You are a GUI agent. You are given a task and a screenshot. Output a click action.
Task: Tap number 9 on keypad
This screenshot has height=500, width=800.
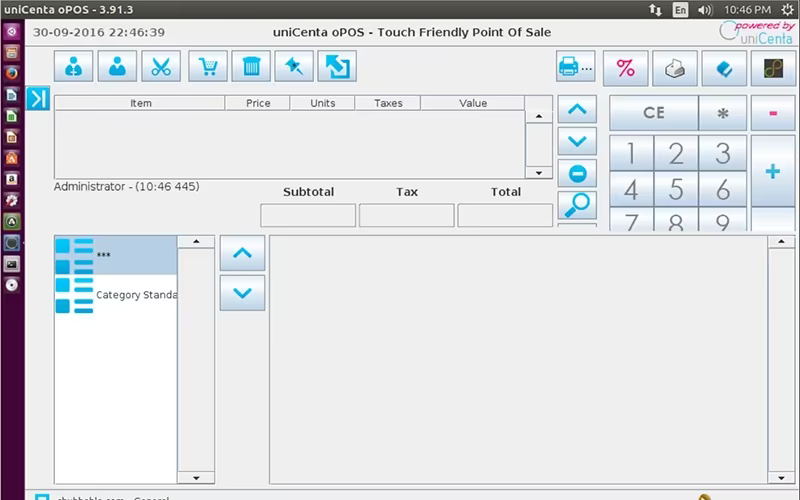pos(722,220)
